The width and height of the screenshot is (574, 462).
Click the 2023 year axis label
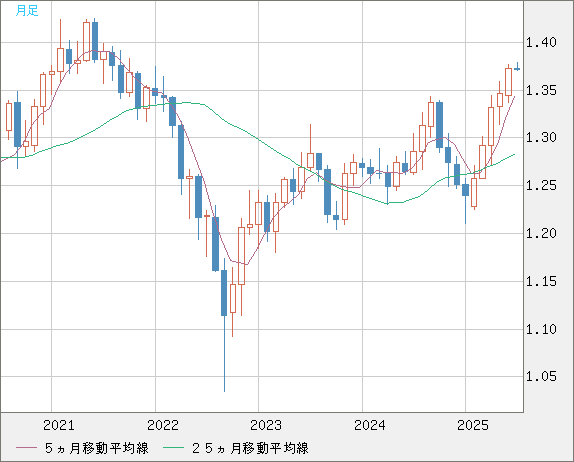tap(266, 425)
